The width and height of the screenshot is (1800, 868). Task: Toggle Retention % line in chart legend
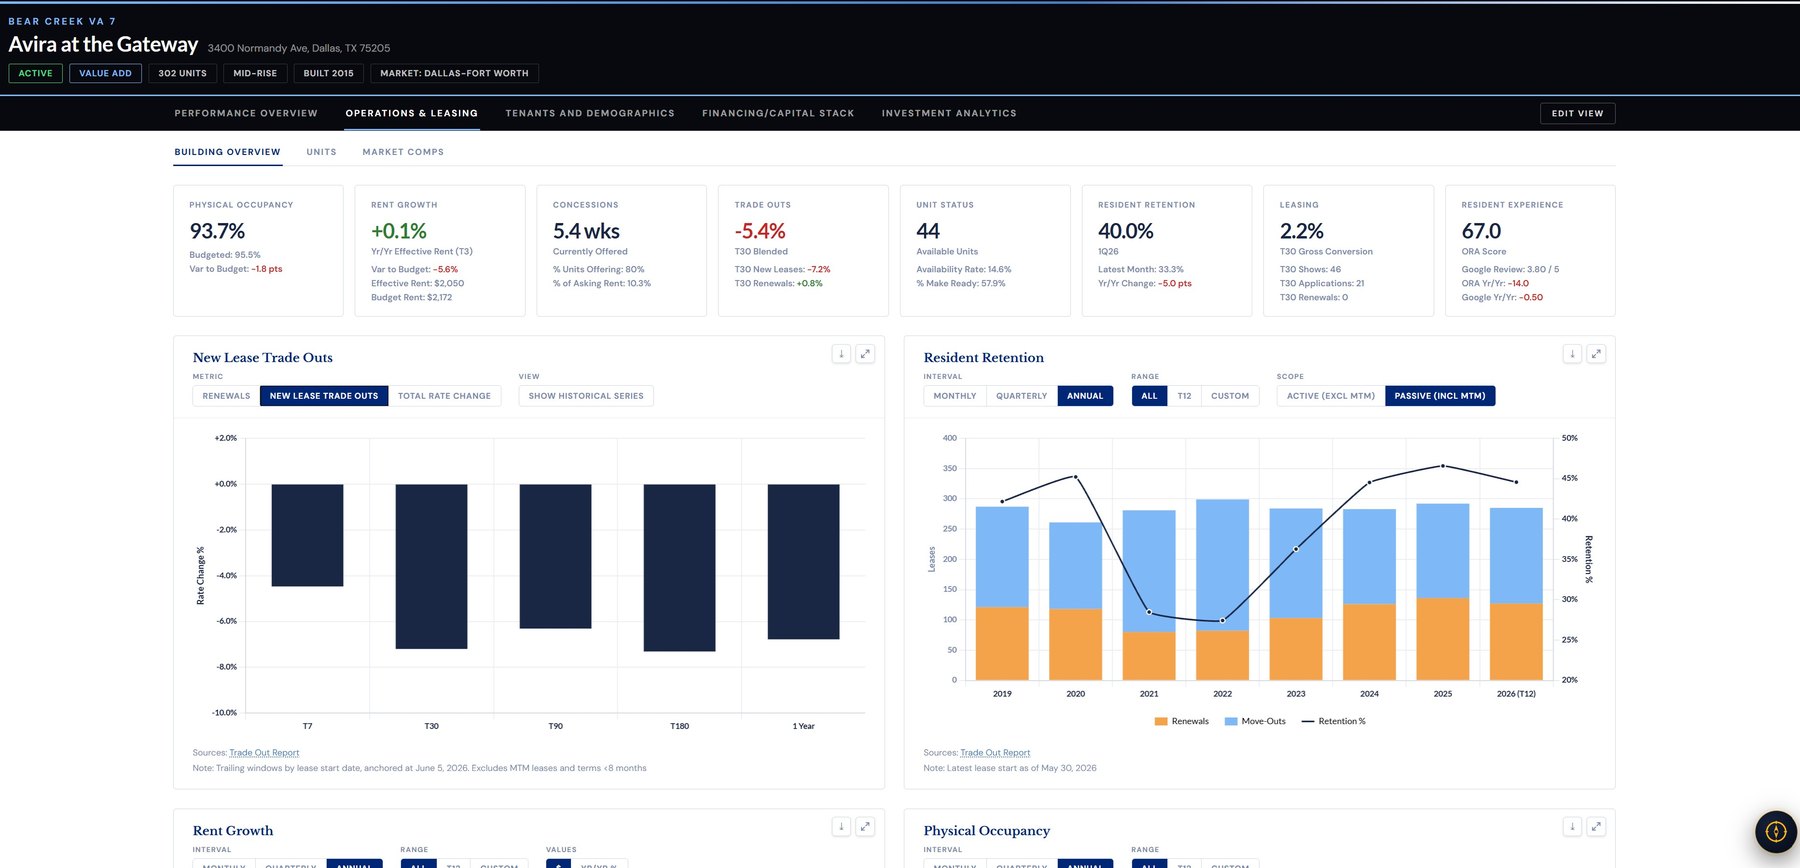[x=1333, y=721]
